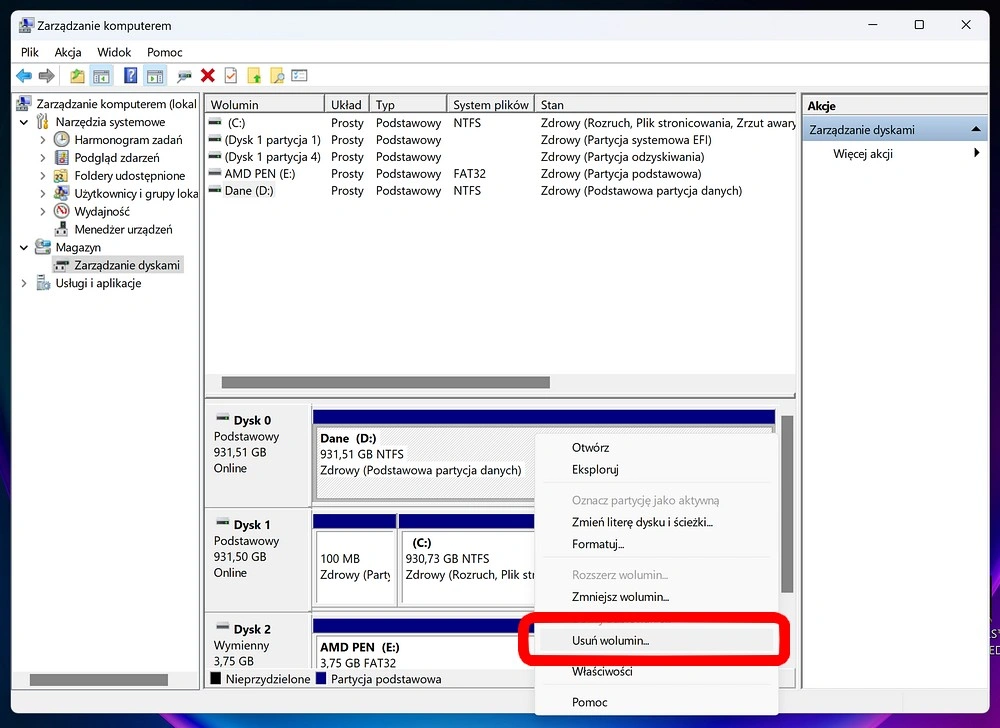Image resolution: width=1000 pixels, height=728 pixels.
Task: Open Help via the blue question mark icon
Action: tap(131, 76)
